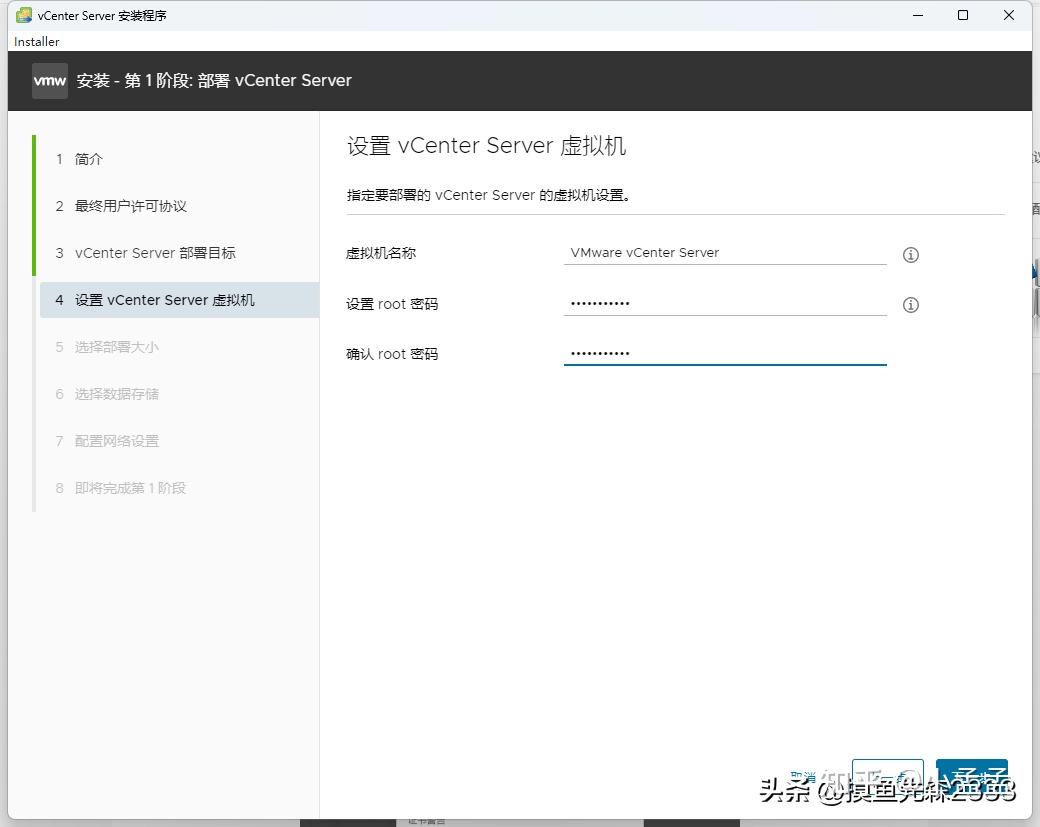Maximize the vCenter Server installer window
The width and height of the screenshot is (1040, 827).
(963, 15)
